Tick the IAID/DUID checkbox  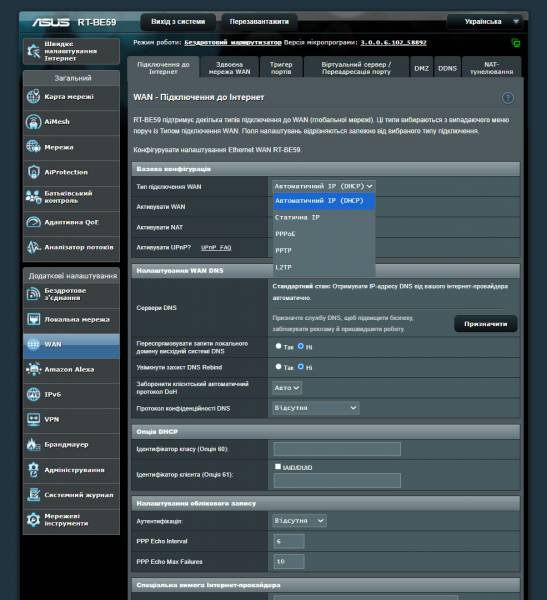tap(278, 466)
